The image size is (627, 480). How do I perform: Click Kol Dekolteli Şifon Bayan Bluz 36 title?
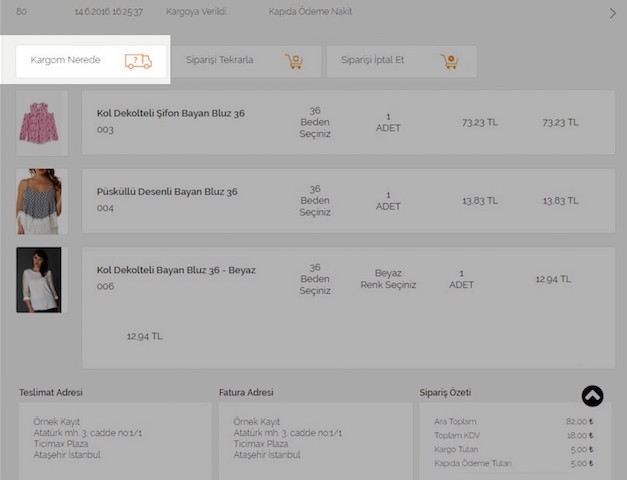(x=170, y=113)
